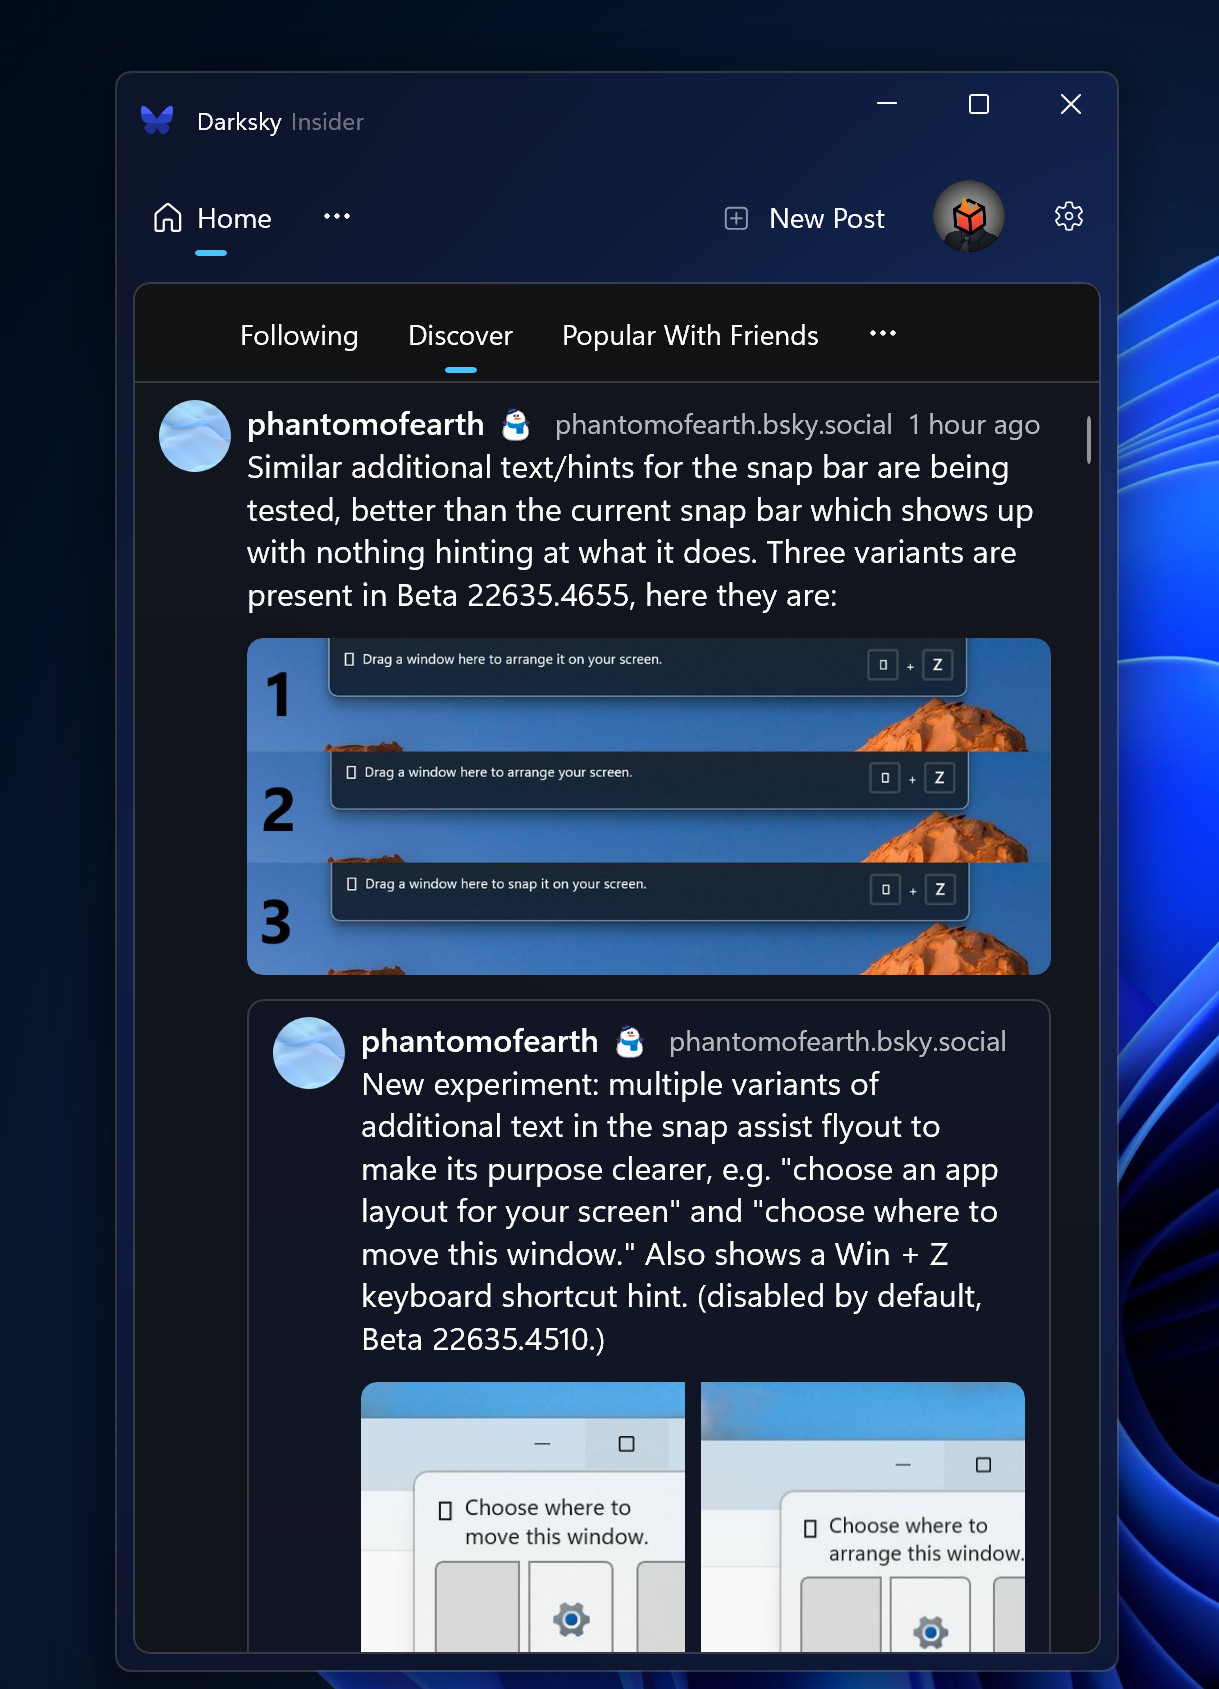Click the phantomofearth.bsky.social handle on top post
This screenshot has height=1689, width=1219.
723,425
